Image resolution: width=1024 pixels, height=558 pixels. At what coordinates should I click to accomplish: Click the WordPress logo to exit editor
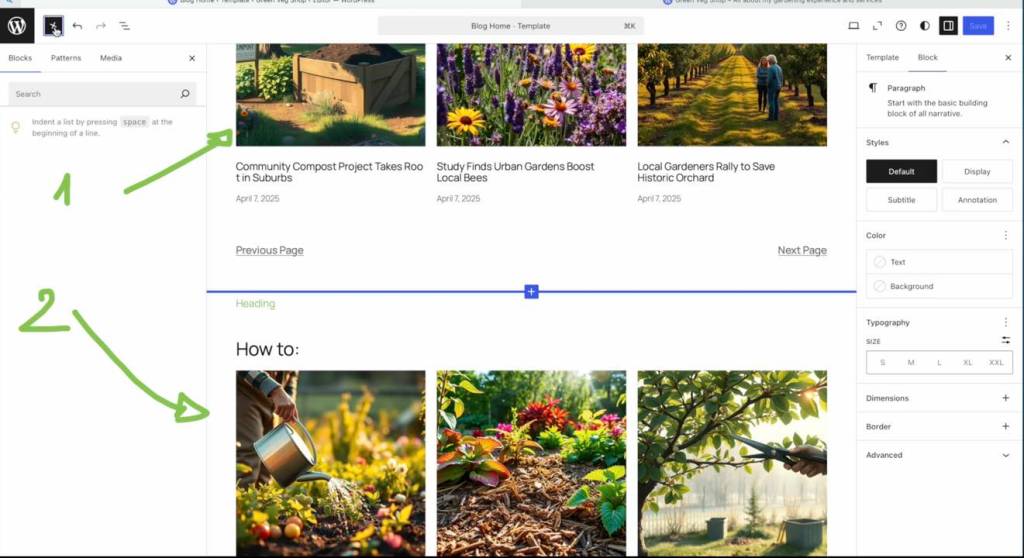click(17, 25)
